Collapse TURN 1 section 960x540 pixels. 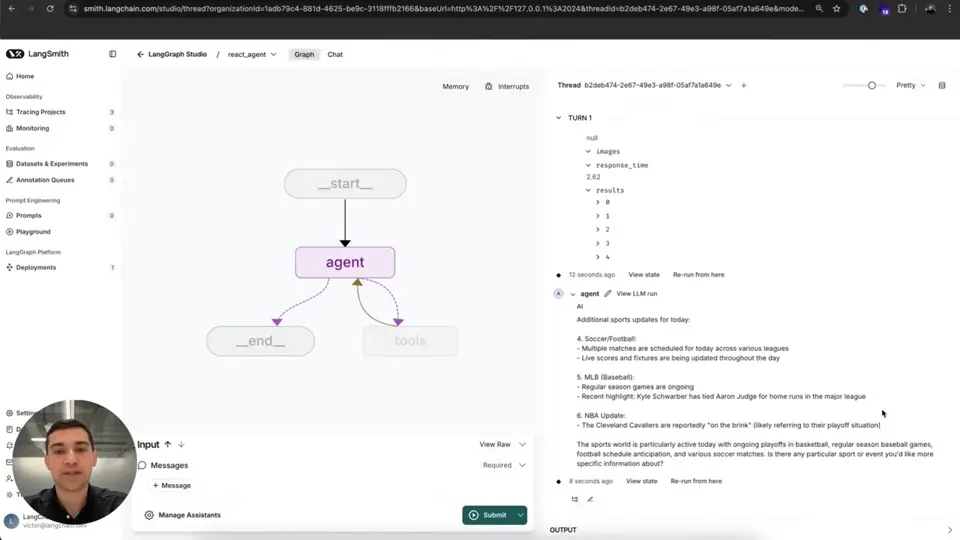[558, 118]
